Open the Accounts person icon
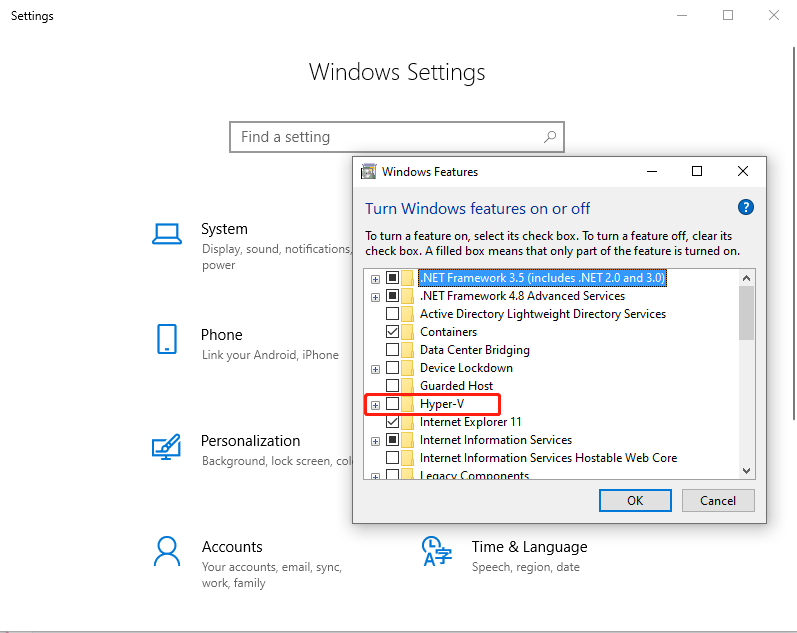Image resolution: width=797 pixels, height=633 pixels. [167, 551]
